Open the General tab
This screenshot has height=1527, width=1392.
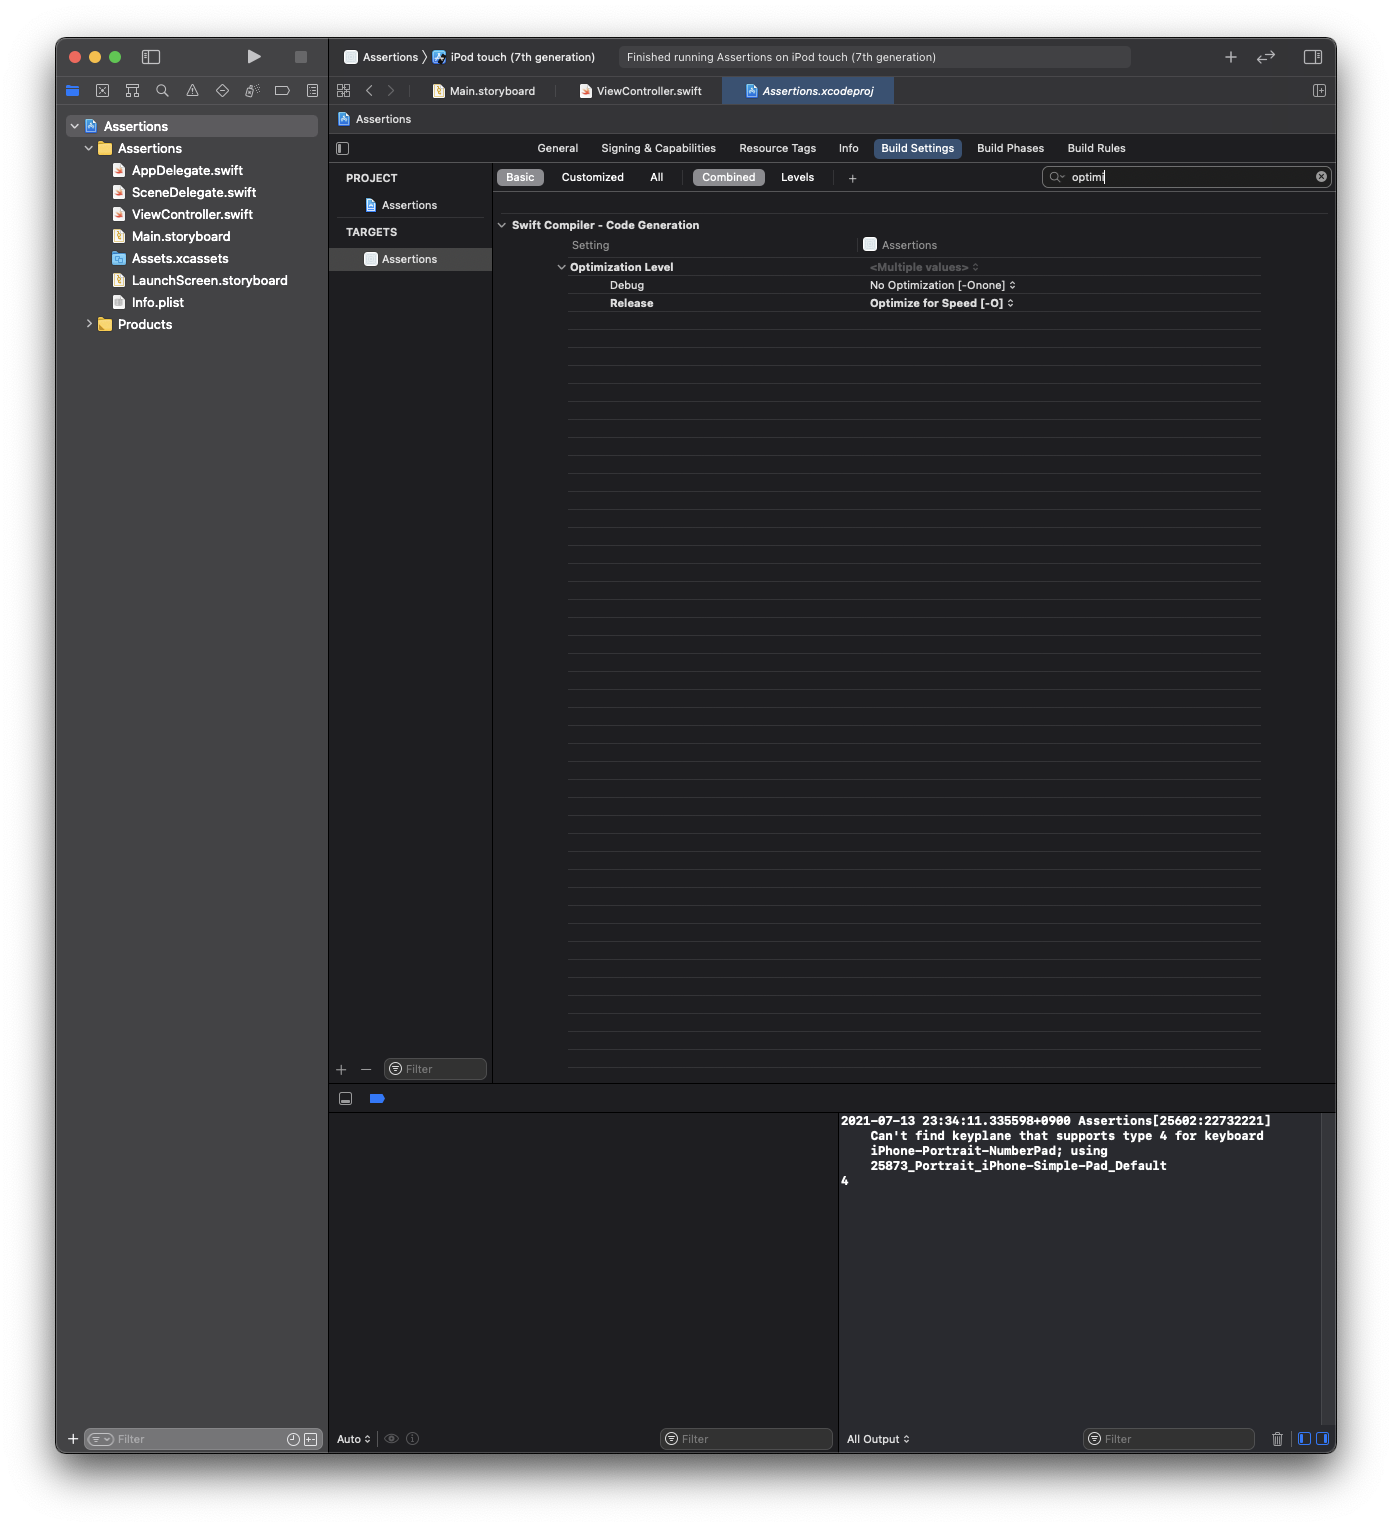(558, 148)
